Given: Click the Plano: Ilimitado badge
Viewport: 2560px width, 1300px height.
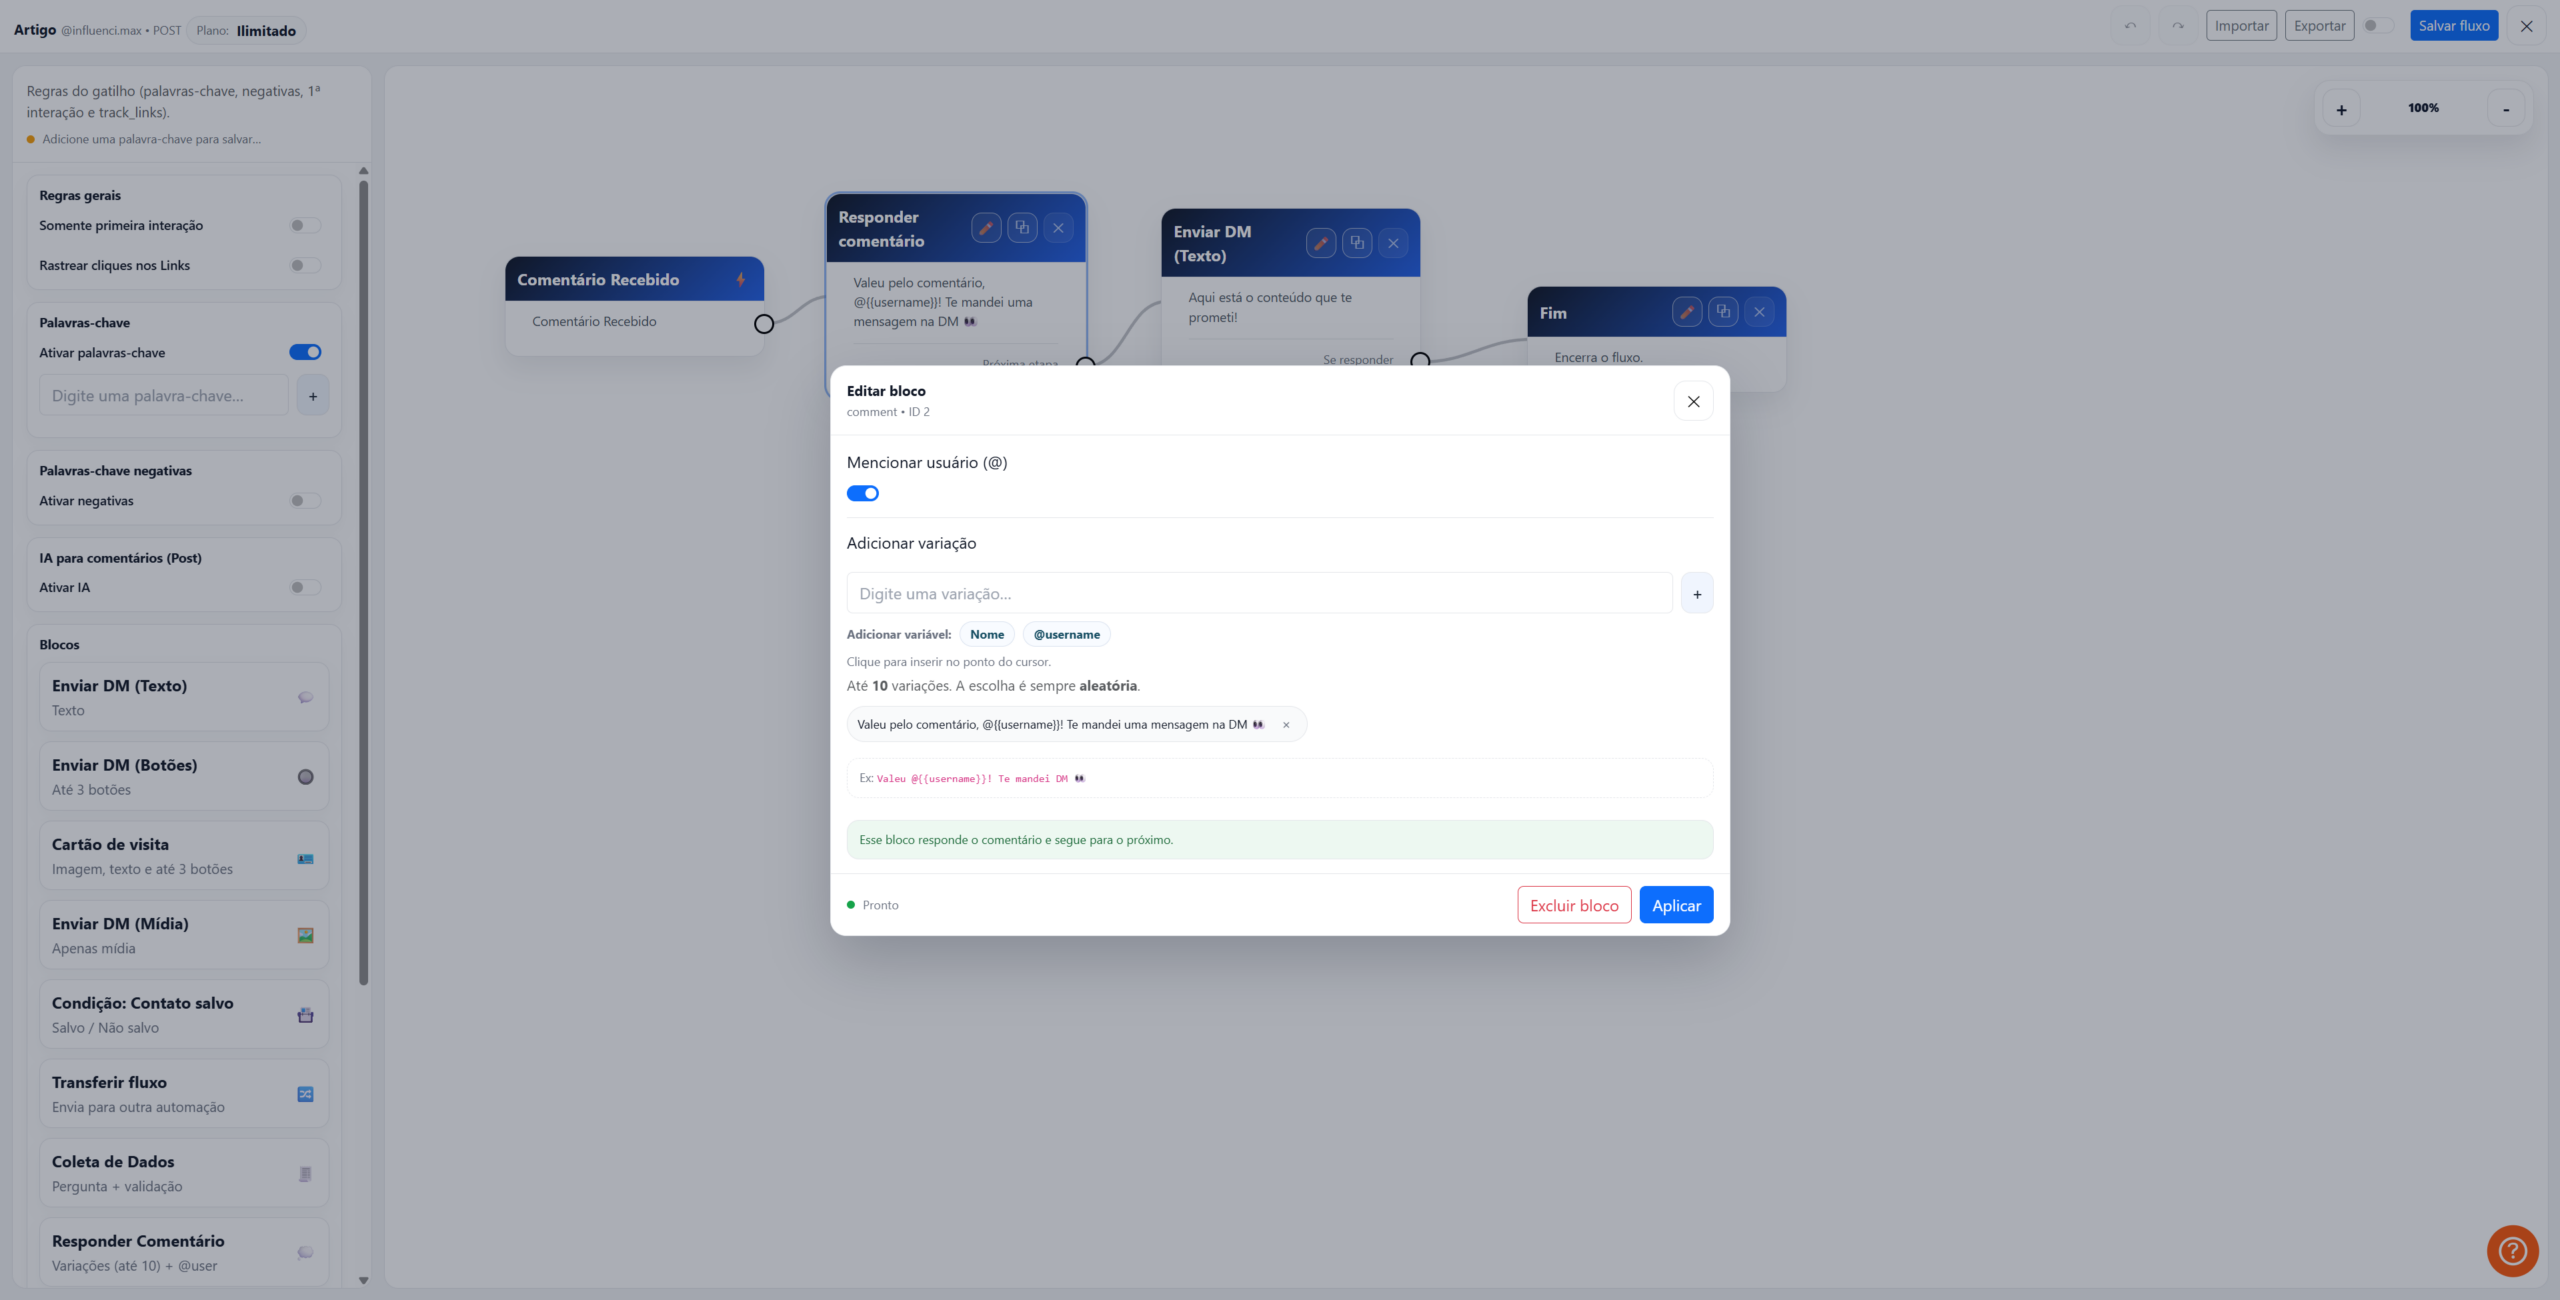Looking at the screenshot, I should (246, 31).
